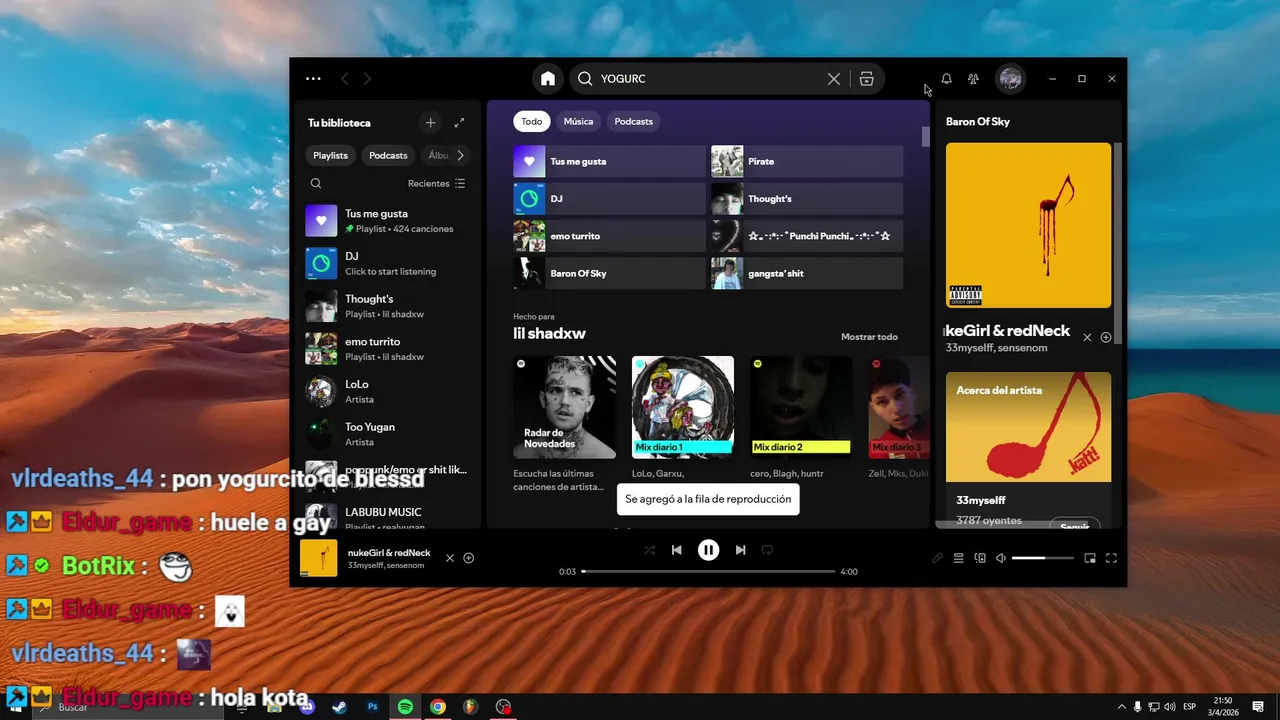Select the Todo filter chip
Viewport: 1280px width, 720px height.
click(532, 122)
